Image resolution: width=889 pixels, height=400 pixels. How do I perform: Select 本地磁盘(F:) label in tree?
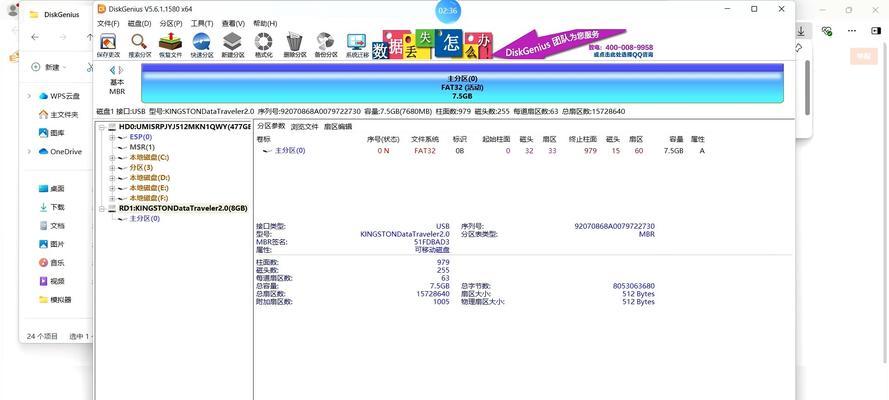149,198
